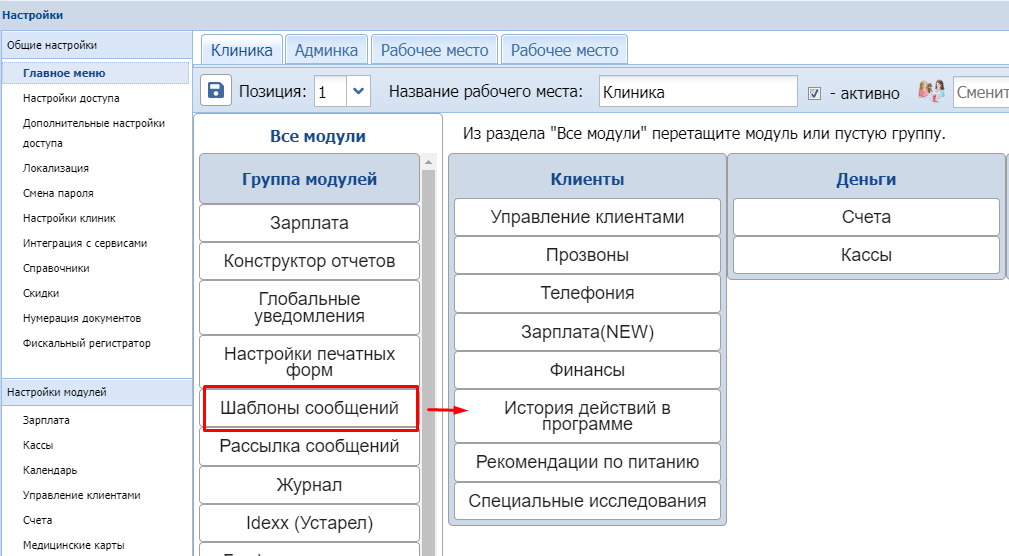The image size is (1009, 556).
Task: Select Управление клиентами in Клиенты group
Action: [587, 217]
